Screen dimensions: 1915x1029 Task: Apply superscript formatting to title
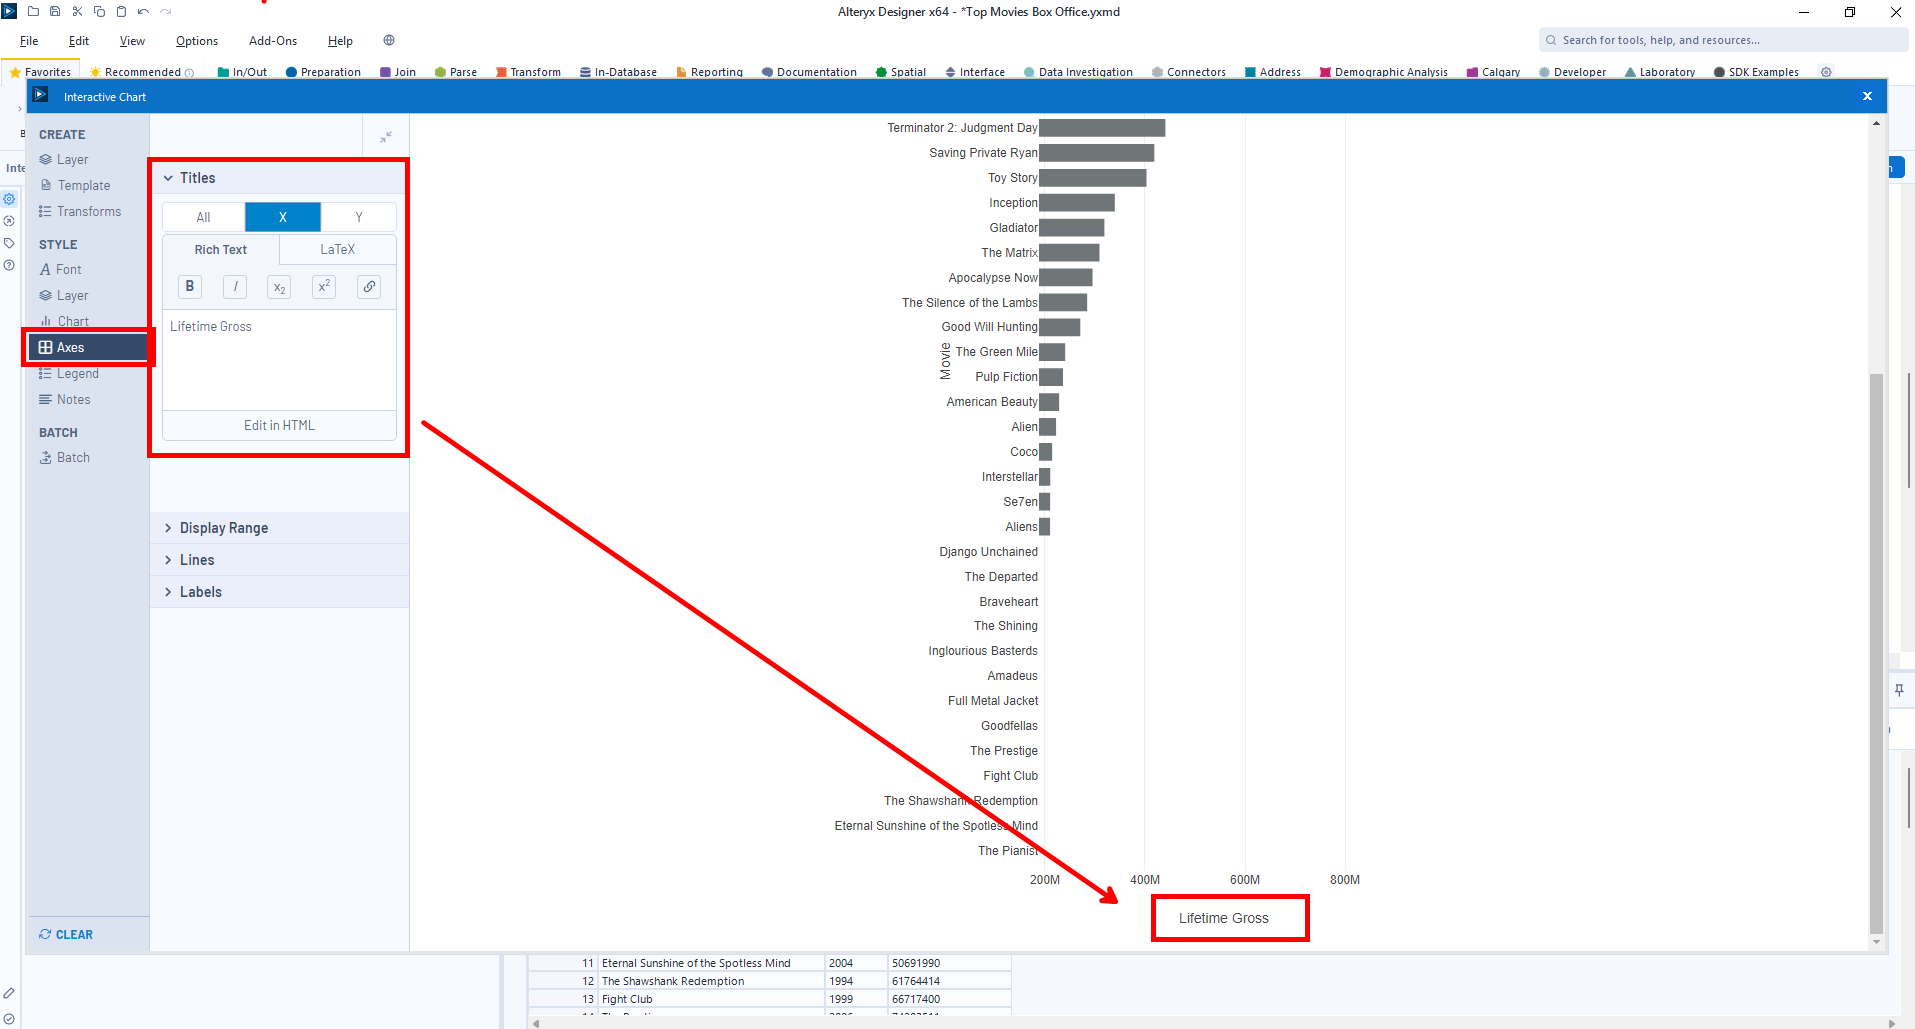point(324,287)
